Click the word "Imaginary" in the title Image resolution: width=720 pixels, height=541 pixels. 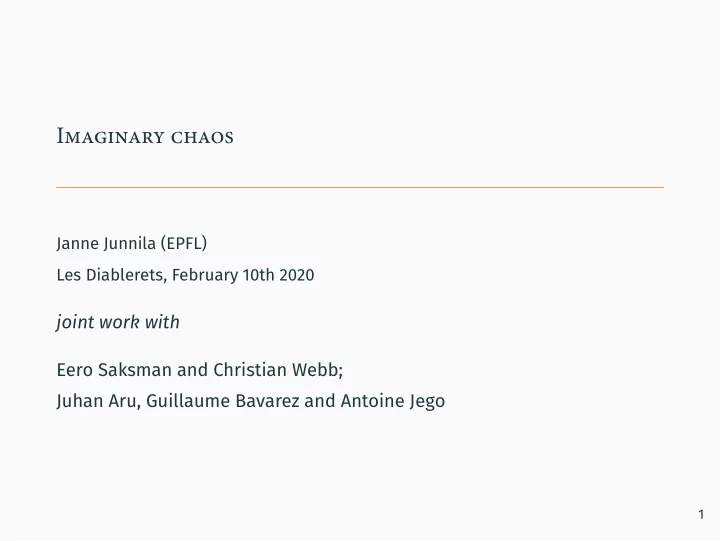(x=111, y=136)
